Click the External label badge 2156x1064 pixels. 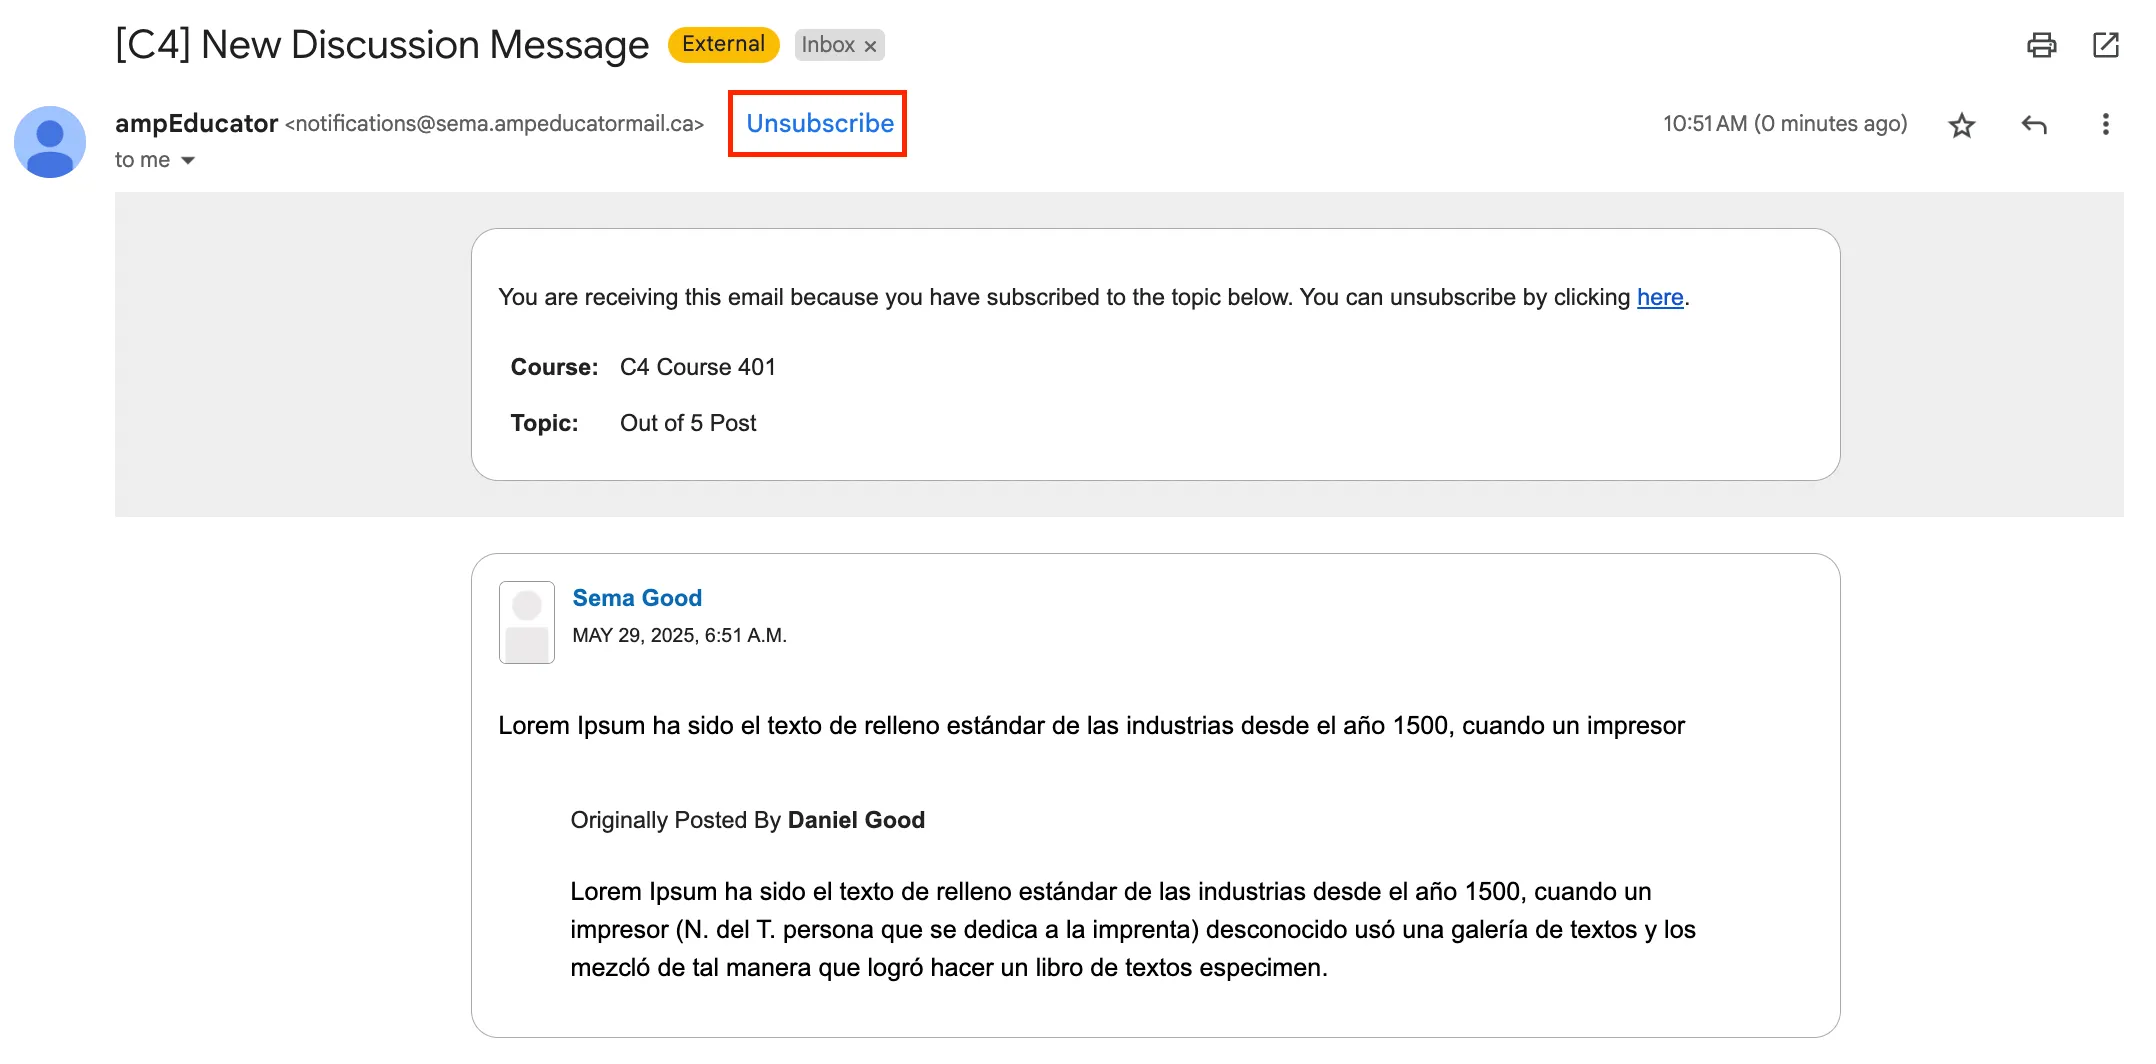723,44
